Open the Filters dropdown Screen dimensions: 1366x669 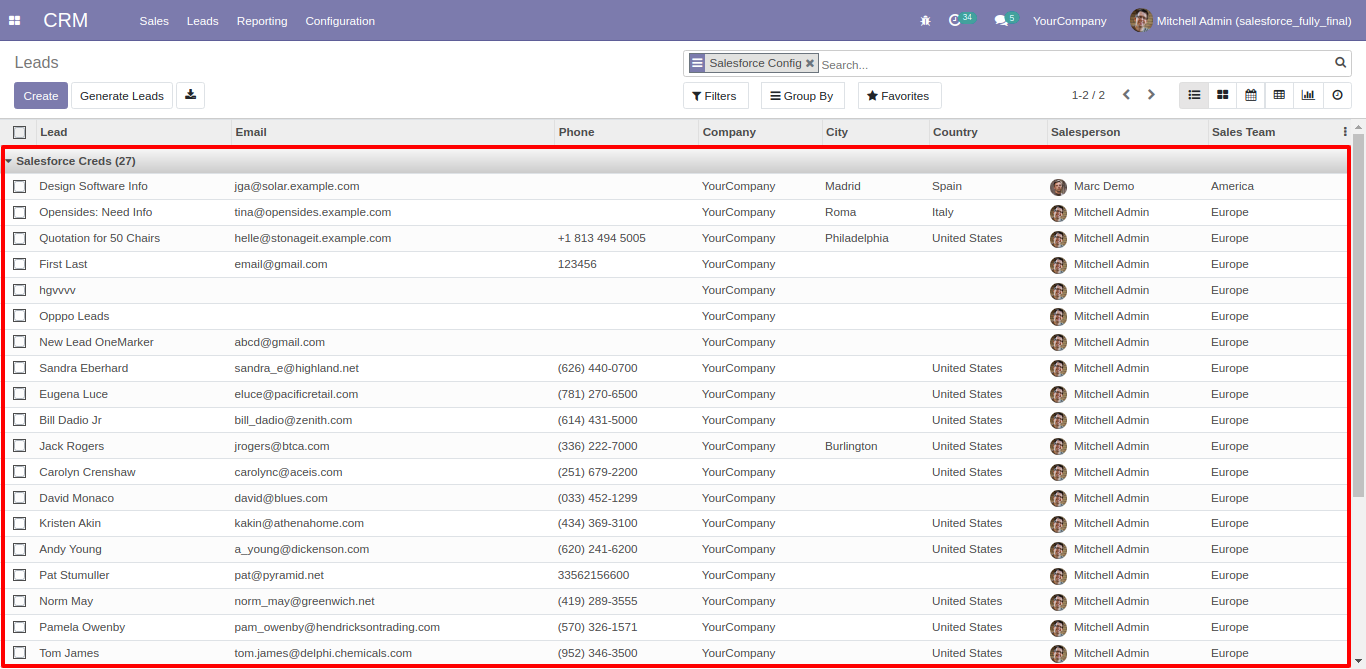point(714,96)
